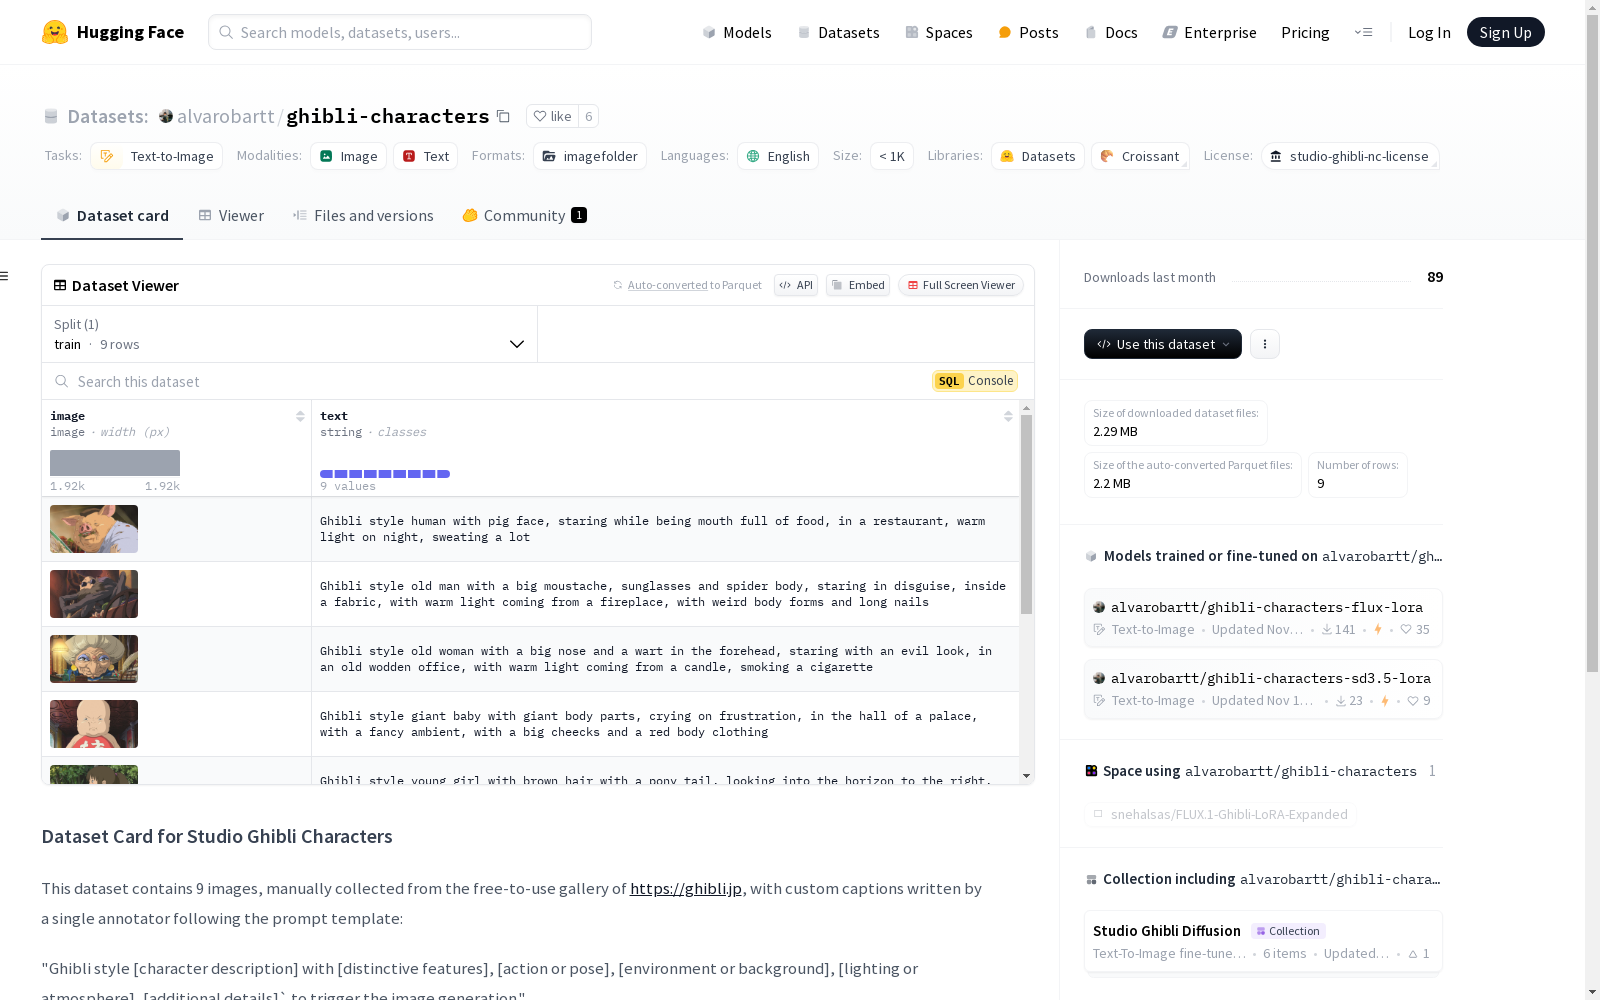Viewport: 1600px width, 1000px height.
Task: Click the alvarobartt avatar icon in title
Action: click(166, 116)
